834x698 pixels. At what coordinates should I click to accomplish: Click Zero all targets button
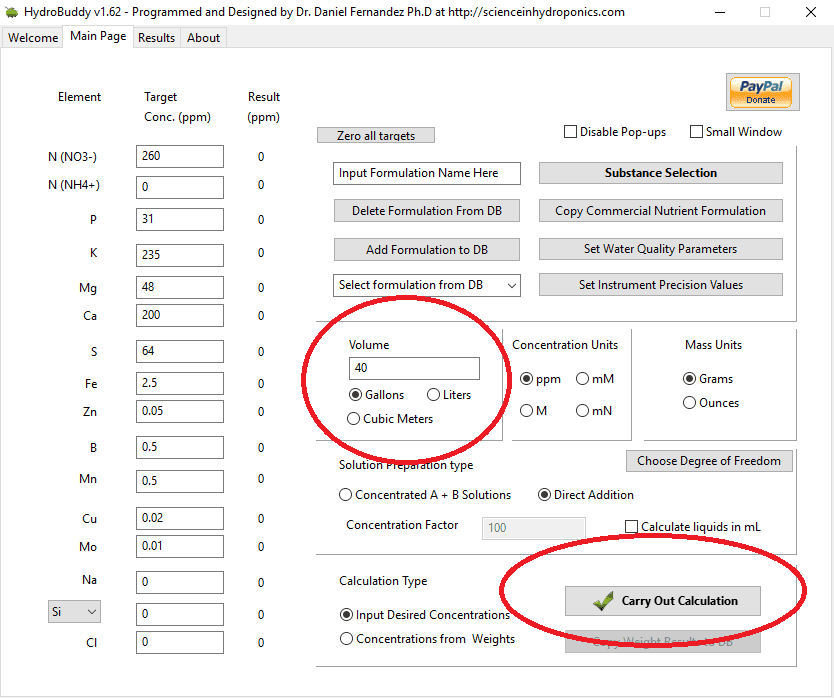(x=376, y=135)
